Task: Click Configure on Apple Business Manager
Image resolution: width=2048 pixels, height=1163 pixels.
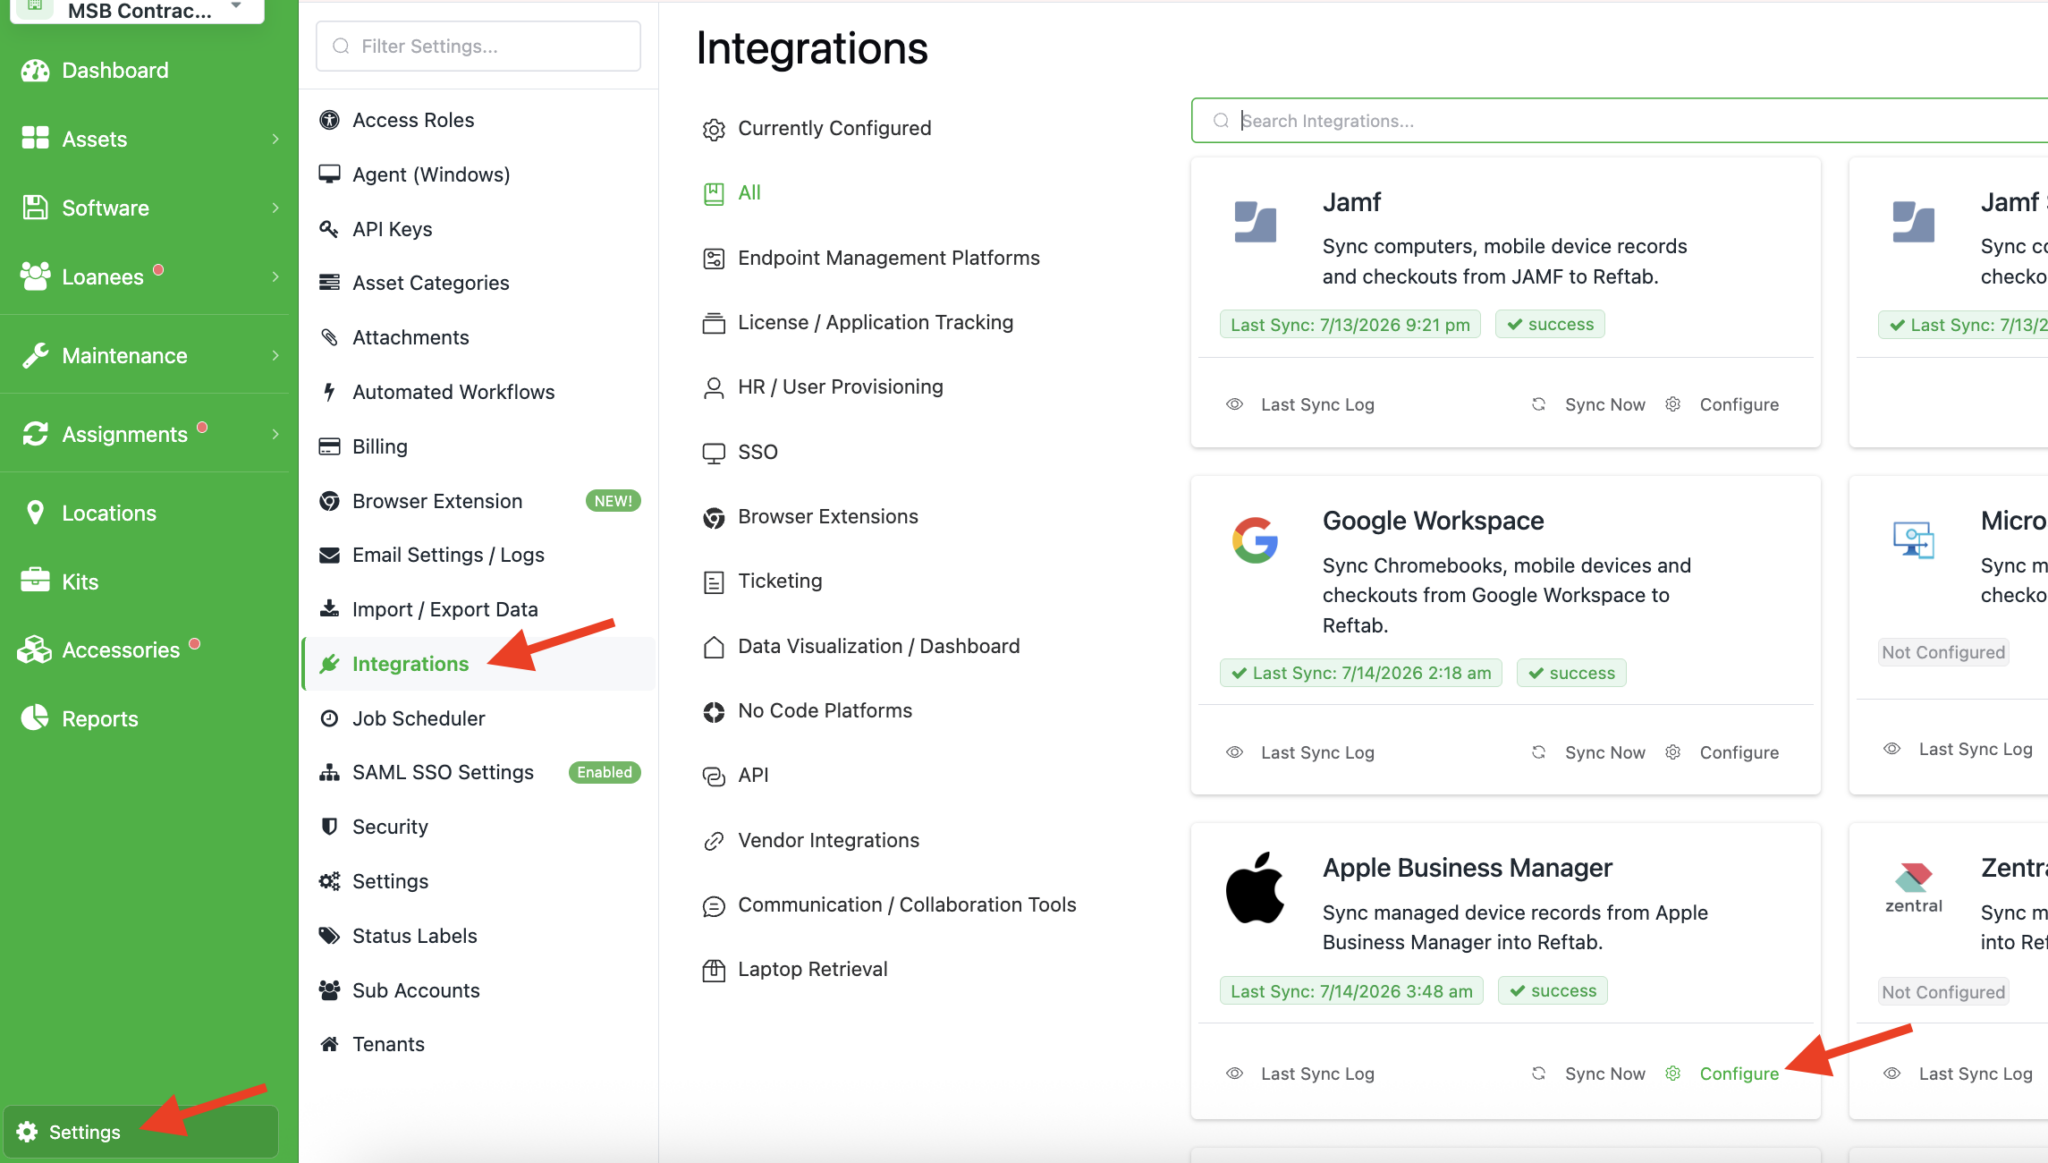Action: [1739, 1073]
